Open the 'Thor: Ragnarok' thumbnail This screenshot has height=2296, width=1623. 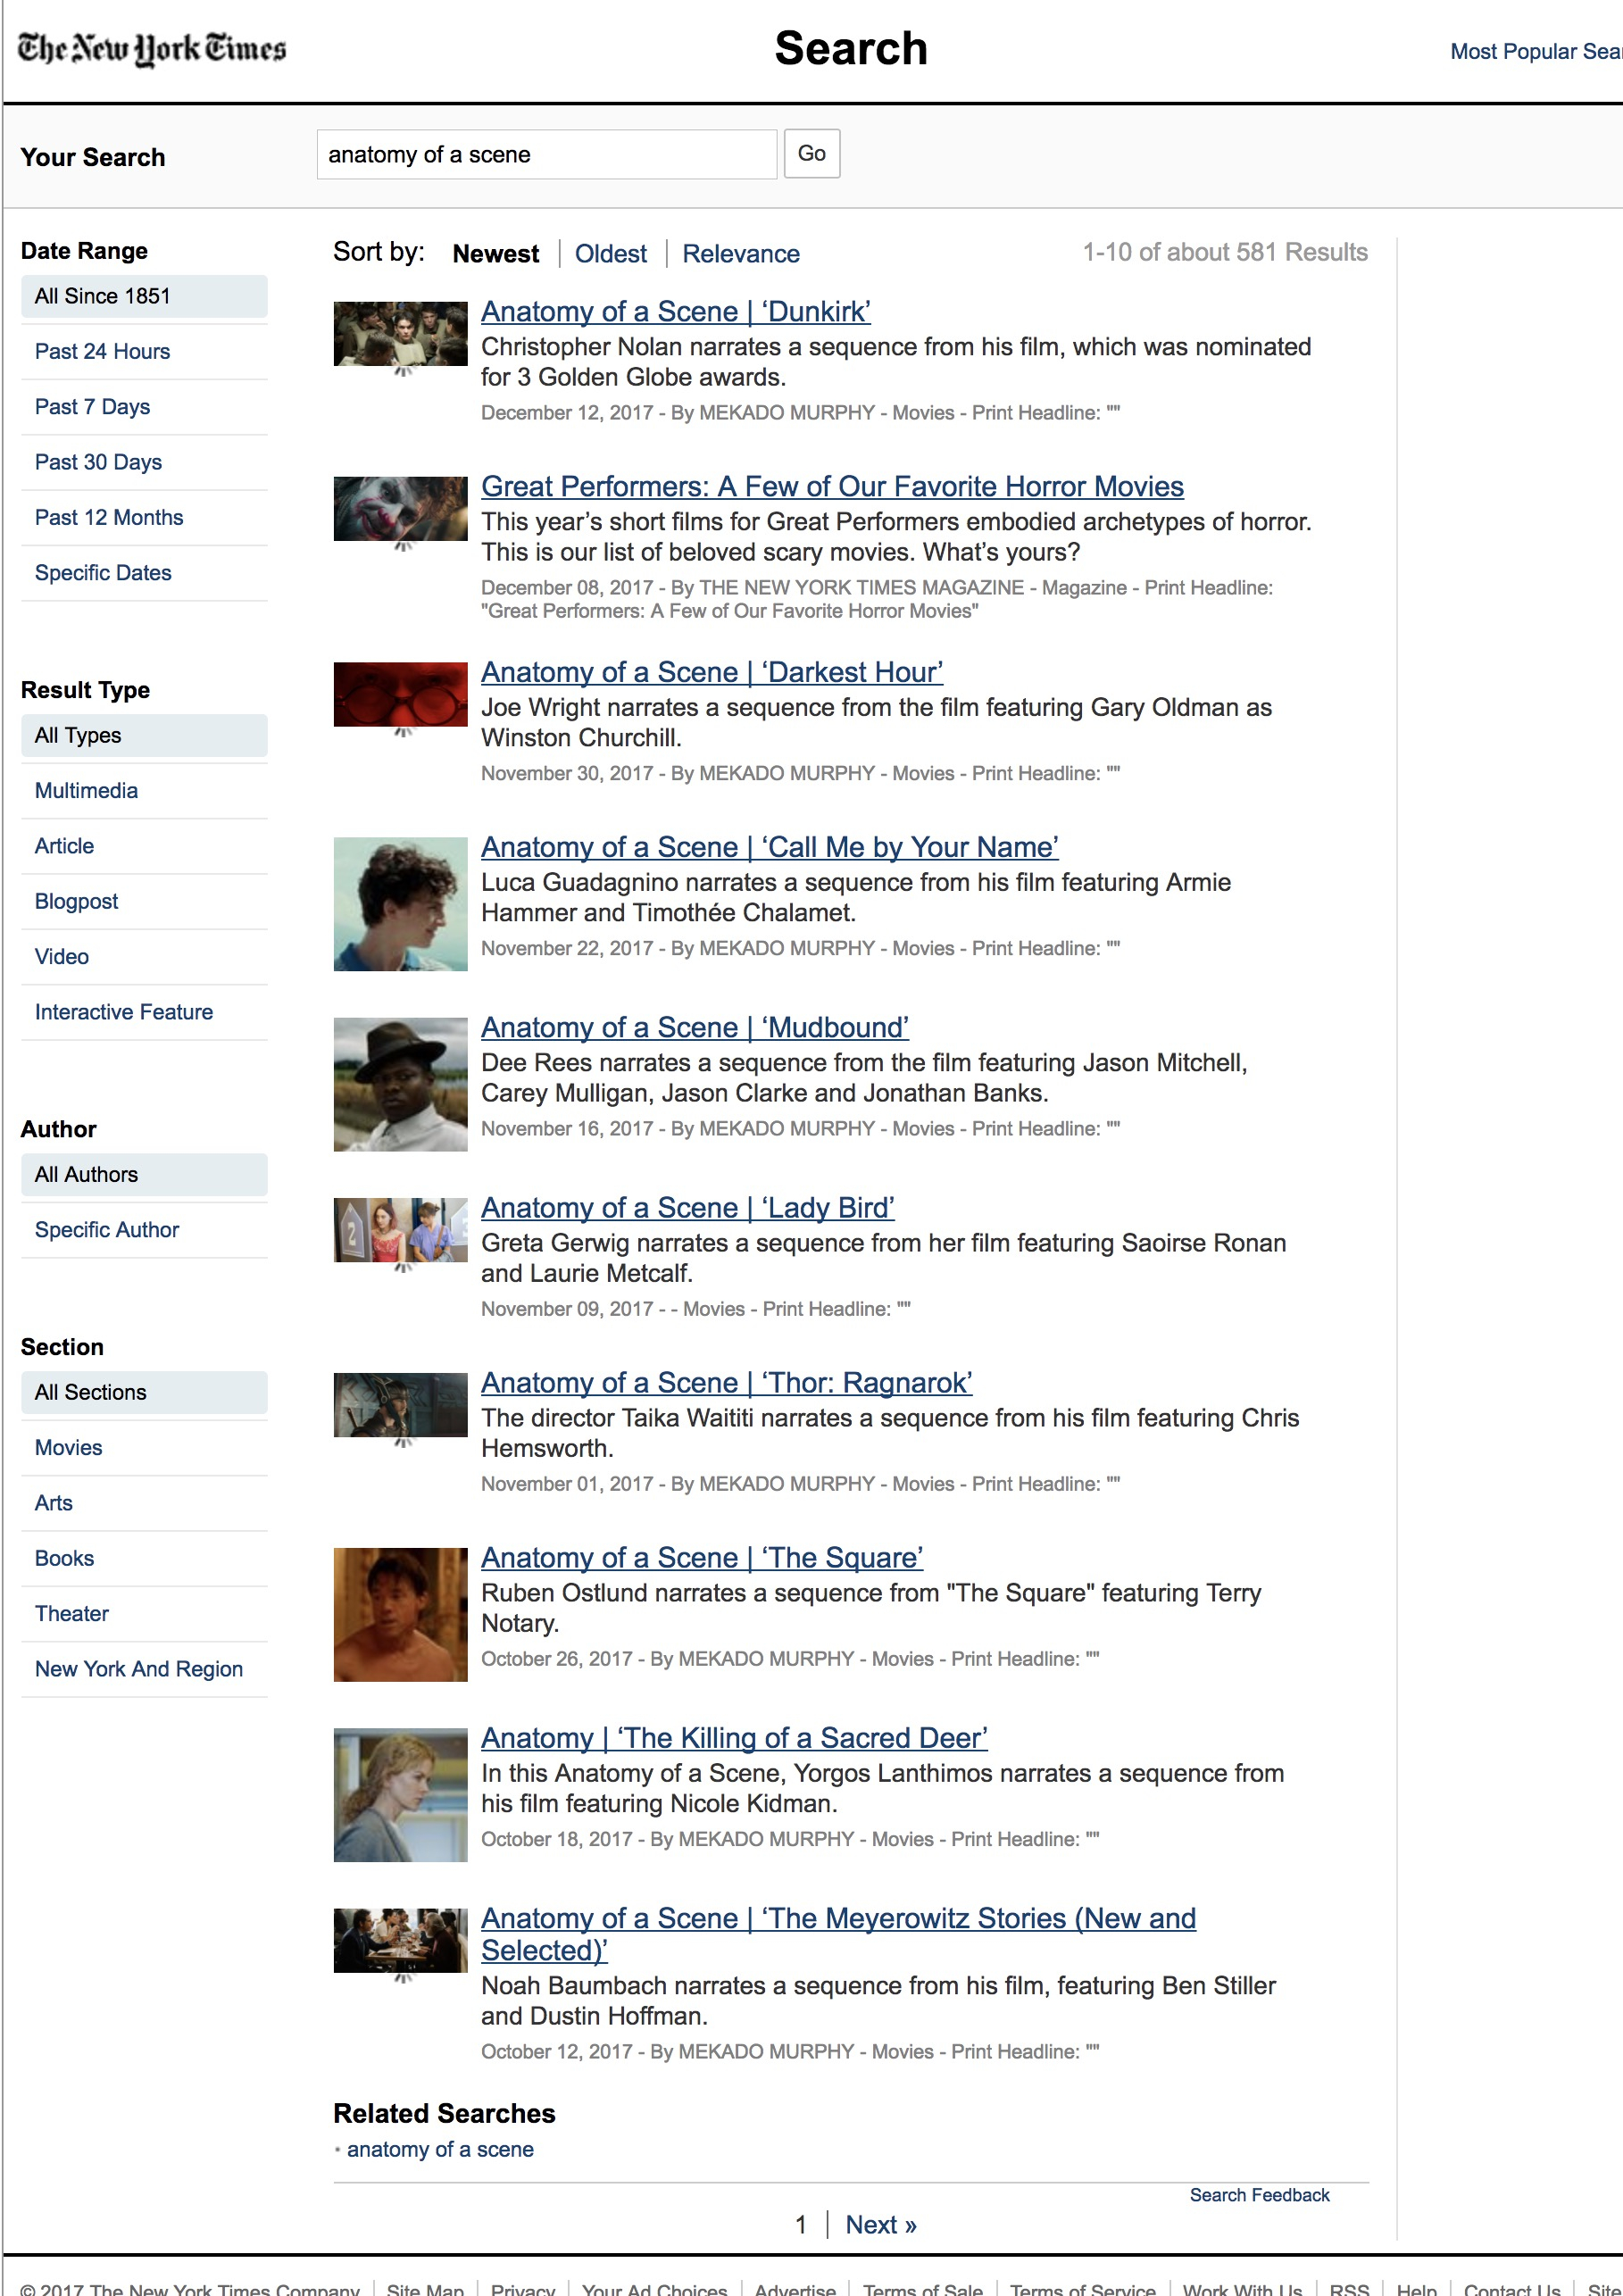coord(400,1404)
